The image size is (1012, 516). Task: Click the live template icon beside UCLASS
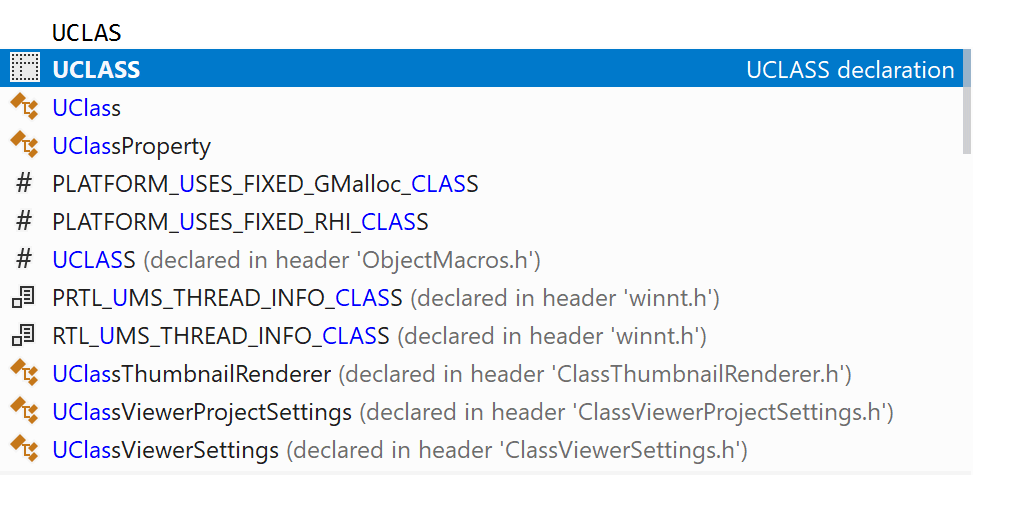[25, 68]
